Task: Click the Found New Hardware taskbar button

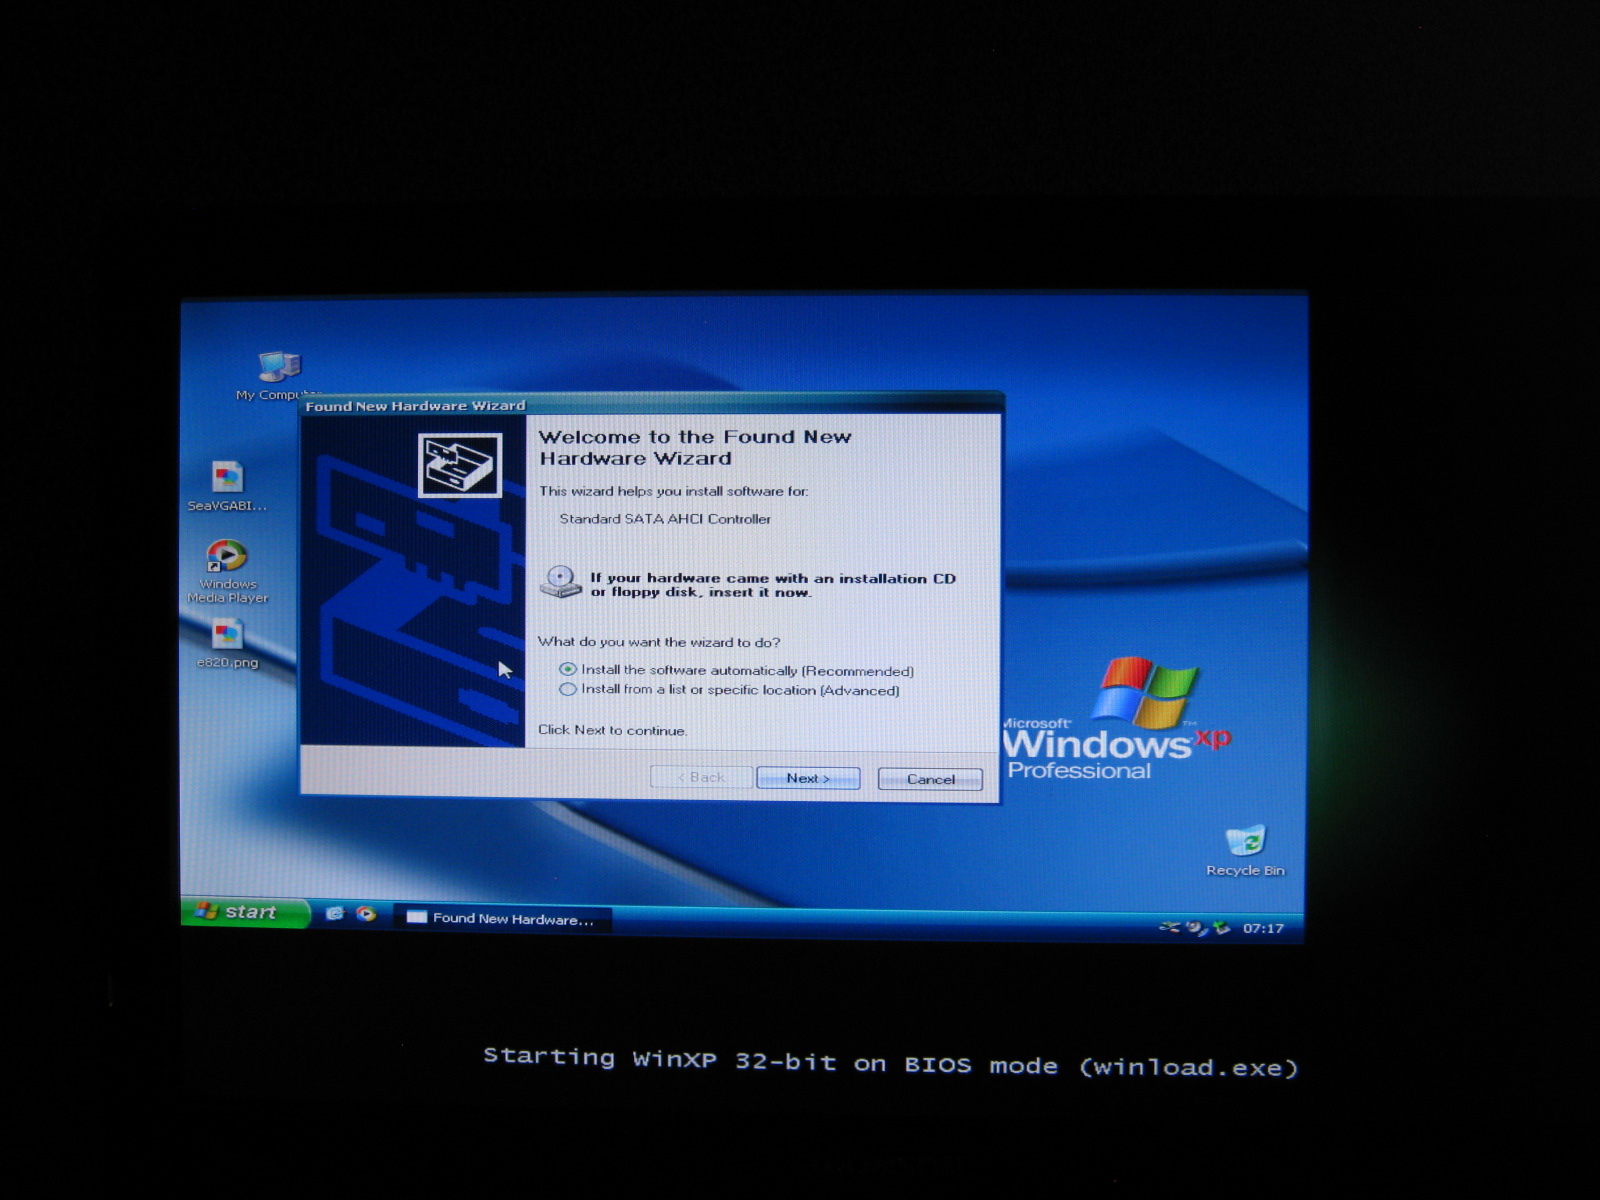Action: (502, 919)
